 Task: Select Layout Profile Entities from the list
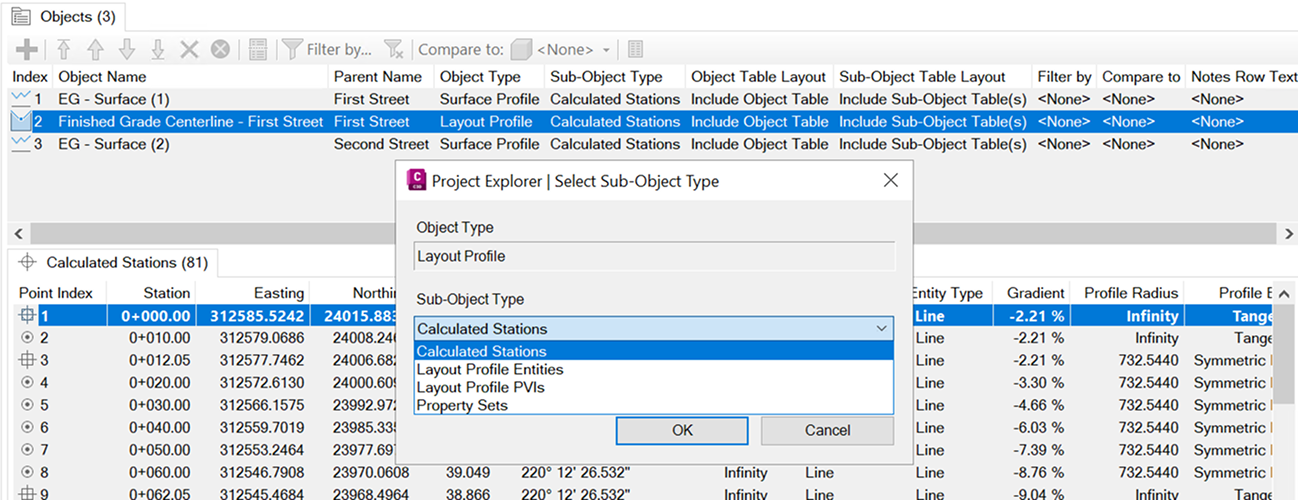click(x=490, y=370)
